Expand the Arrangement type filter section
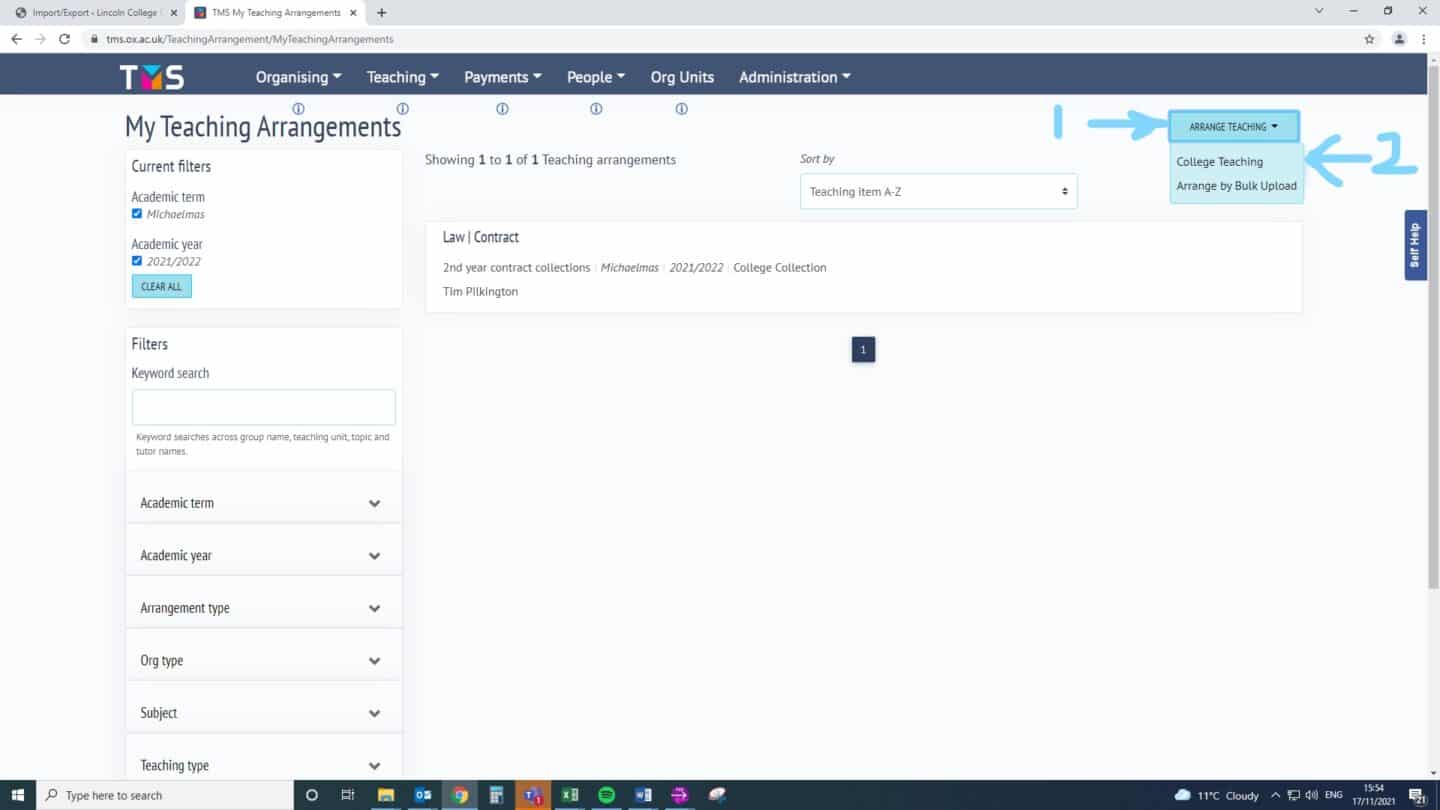The image size is (1440, 810). (x=263, y=608)
